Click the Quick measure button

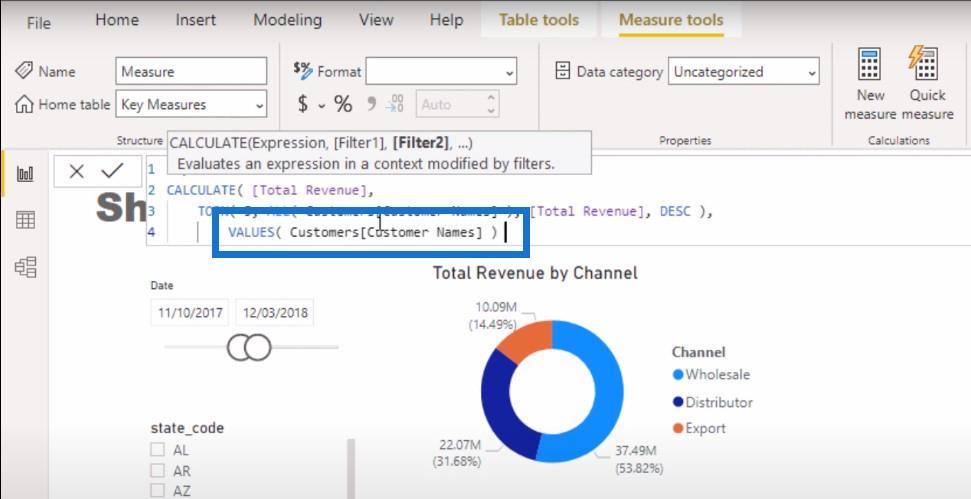pyautogui.click(x=927, y=84)
